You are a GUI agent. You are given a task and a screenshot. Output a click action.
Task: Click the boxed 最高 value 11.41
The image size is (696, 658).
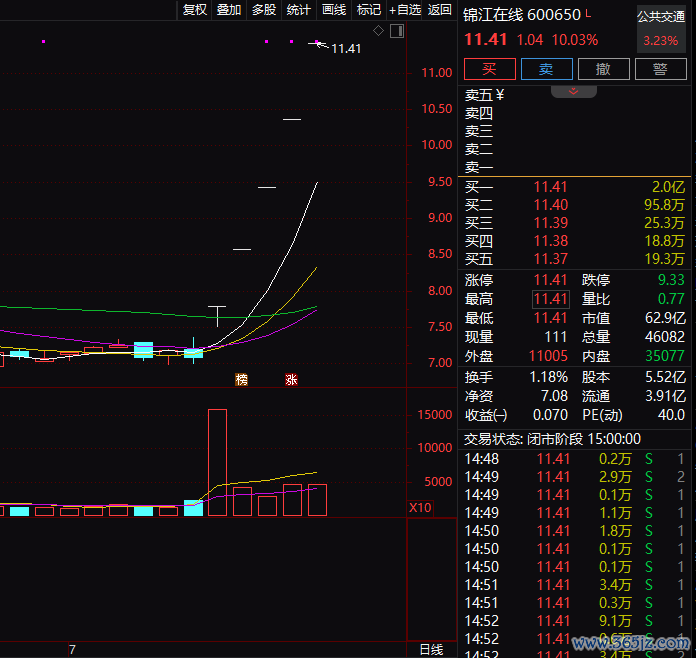(551, 299)
